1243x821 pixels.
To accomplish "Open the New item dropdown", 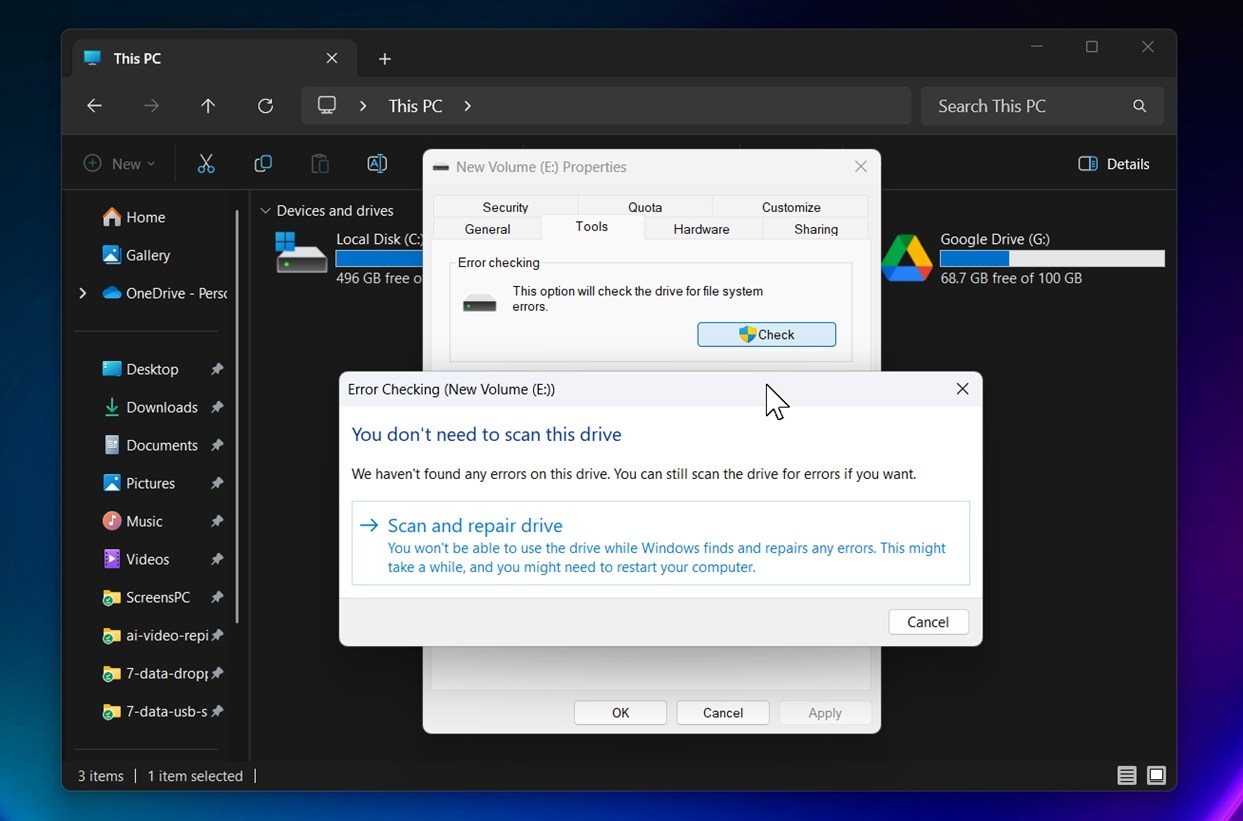I will (120, 164).
